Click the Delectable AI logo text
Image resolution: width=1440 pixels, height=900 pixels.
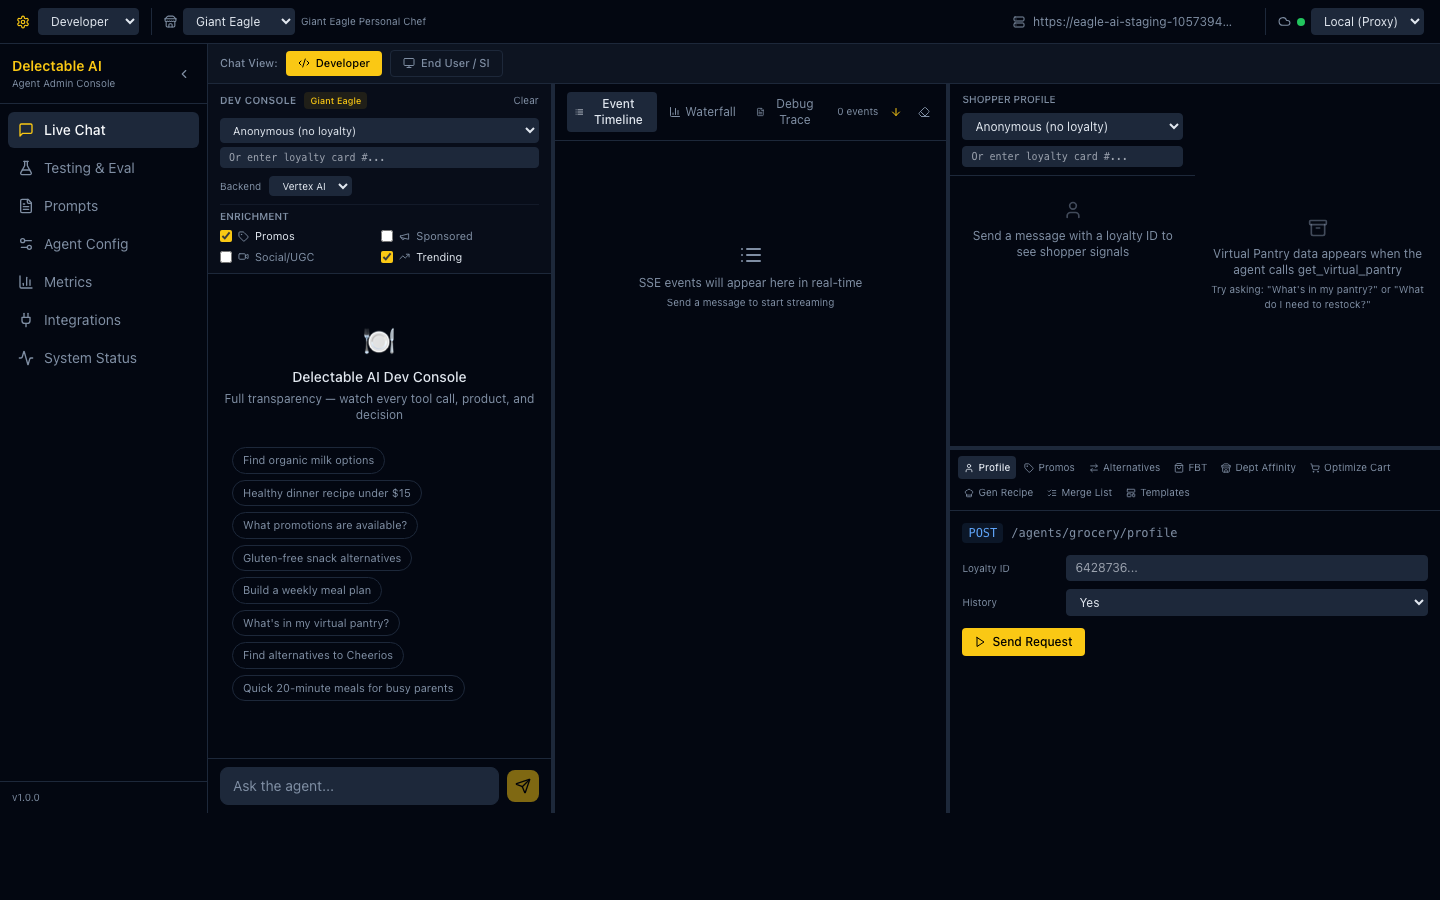[x=57, y=66]
